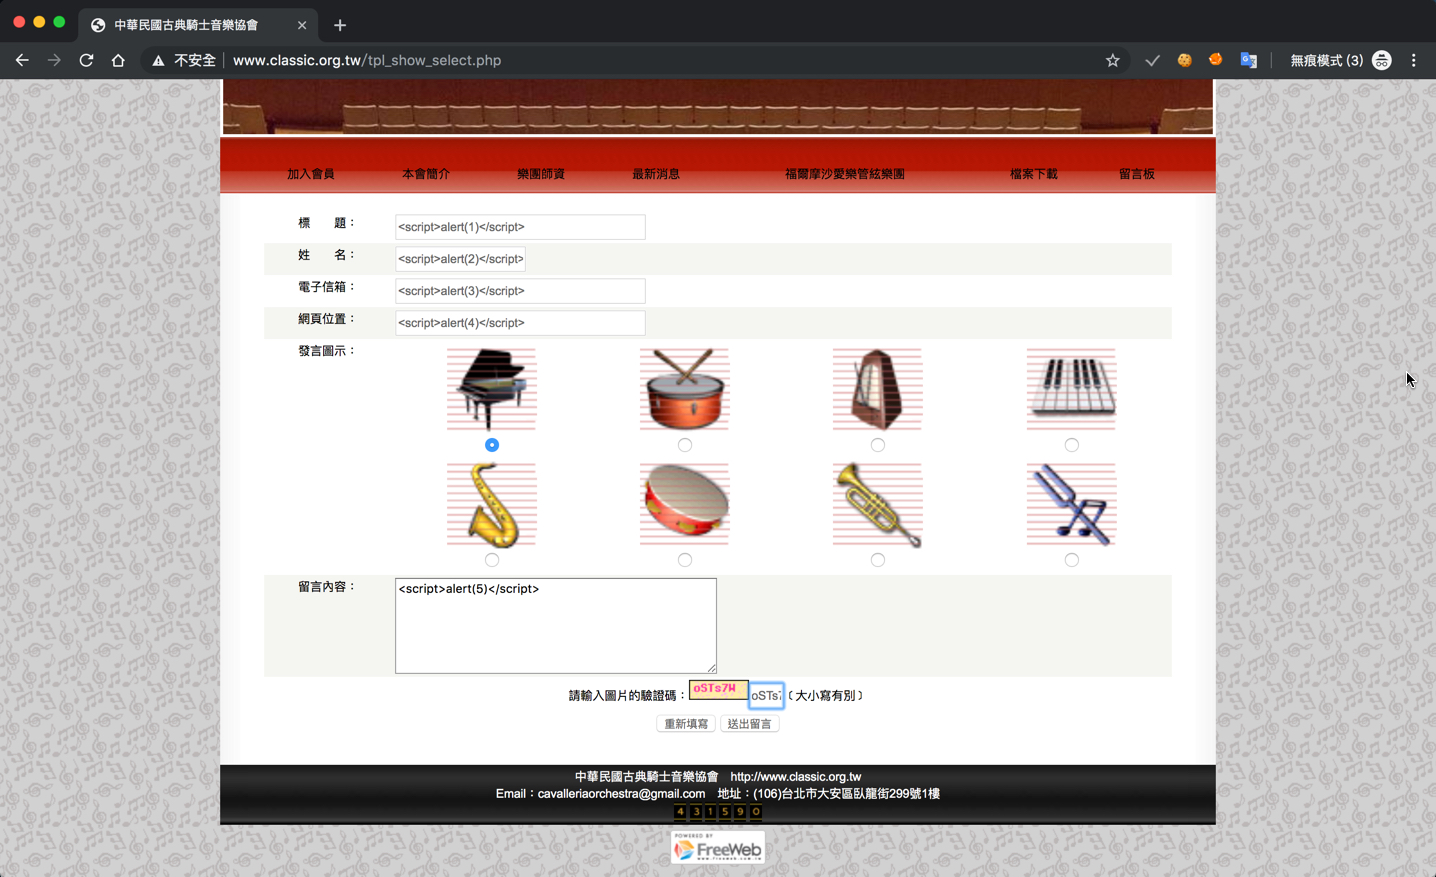Click the browser home icon
The image size is (1436, 877).
(118, 60)
